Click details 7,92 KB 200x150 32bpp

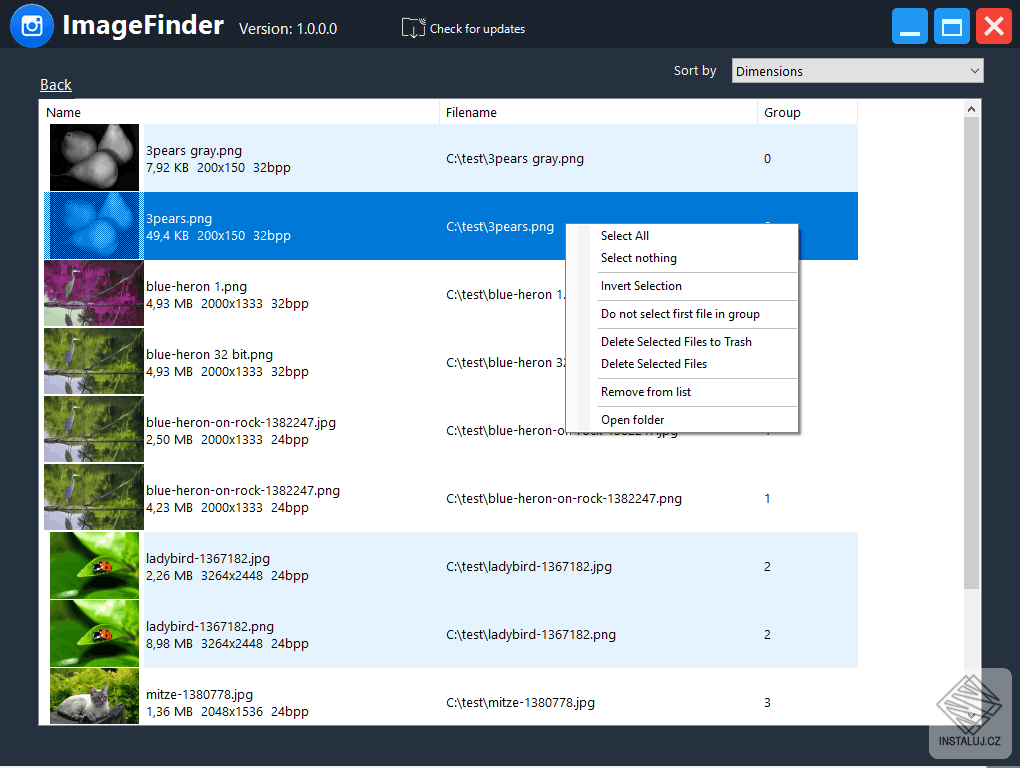[x=218, y=168]
